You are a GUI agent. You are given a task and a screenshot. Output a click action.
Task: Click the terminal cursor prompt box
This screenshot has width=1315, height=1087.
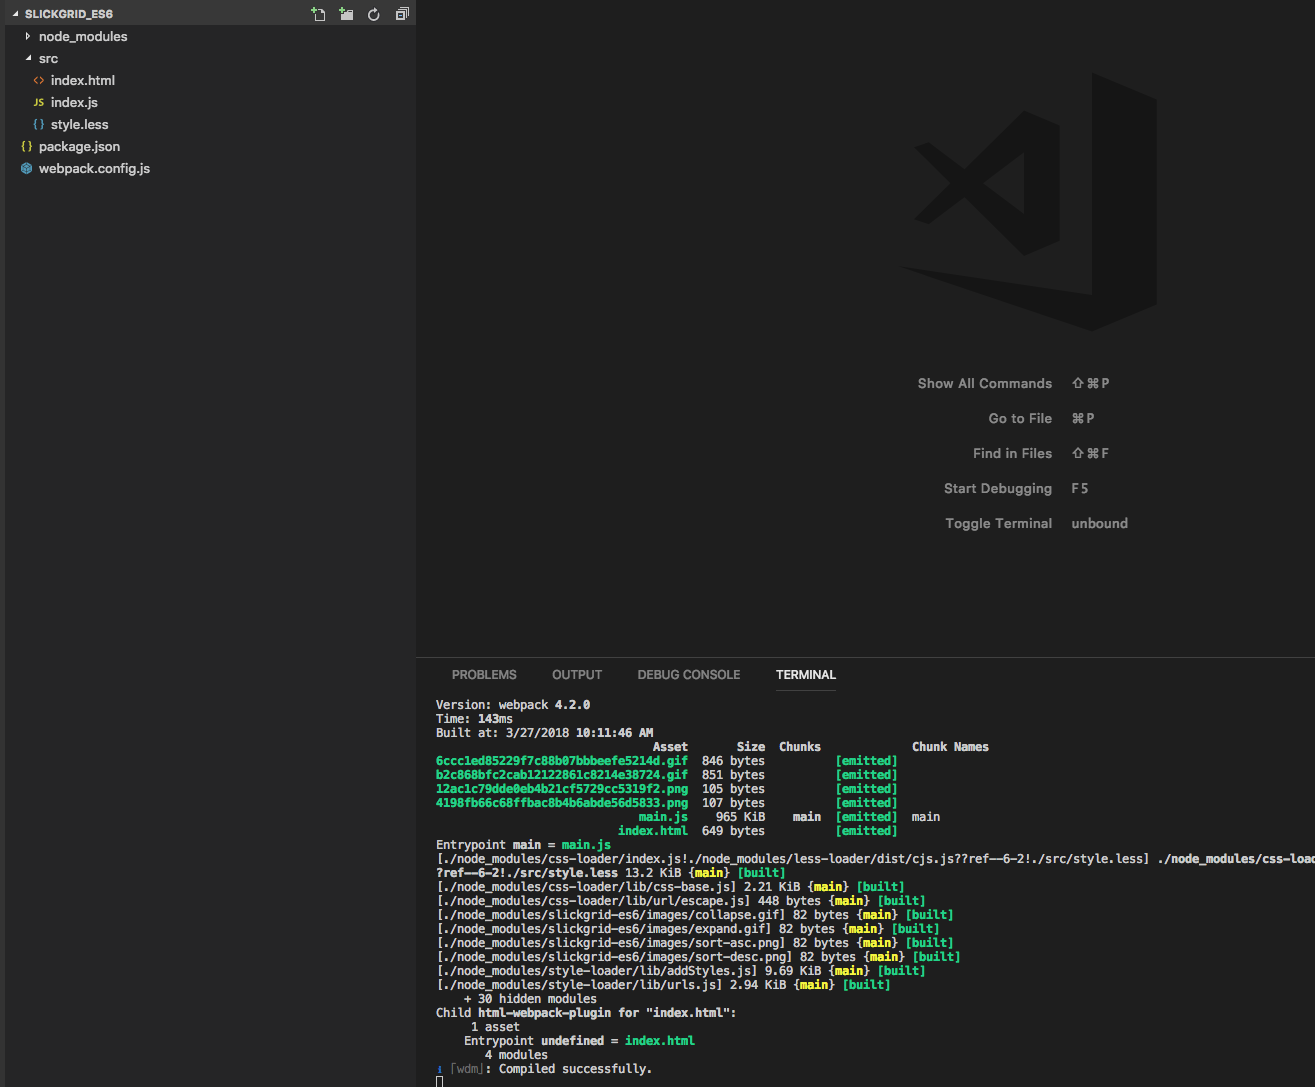tap(439, 1081)
